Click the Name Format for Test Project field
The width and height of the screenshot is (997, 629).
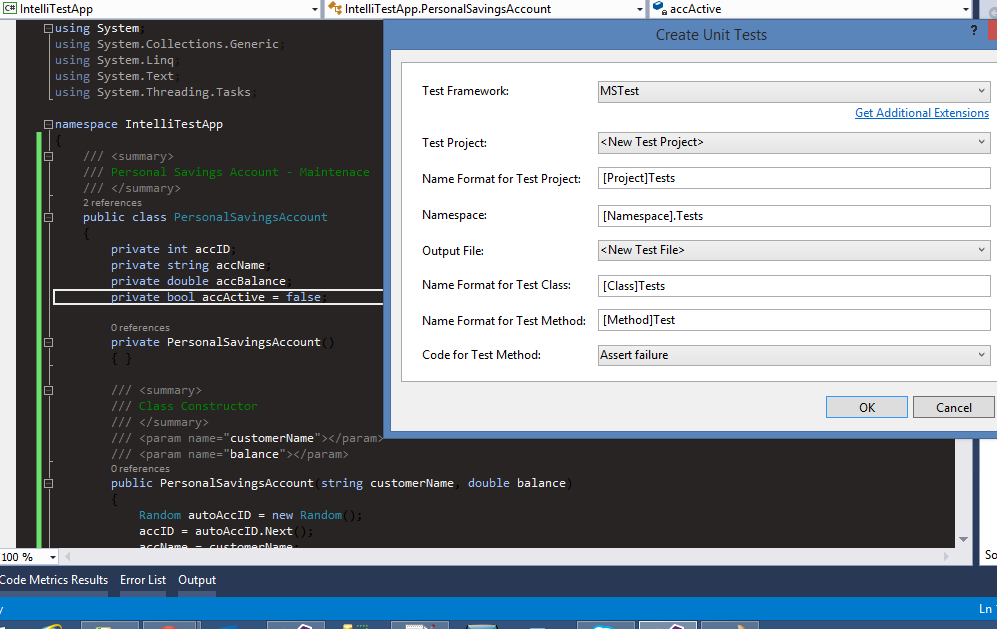pos(794,178)
